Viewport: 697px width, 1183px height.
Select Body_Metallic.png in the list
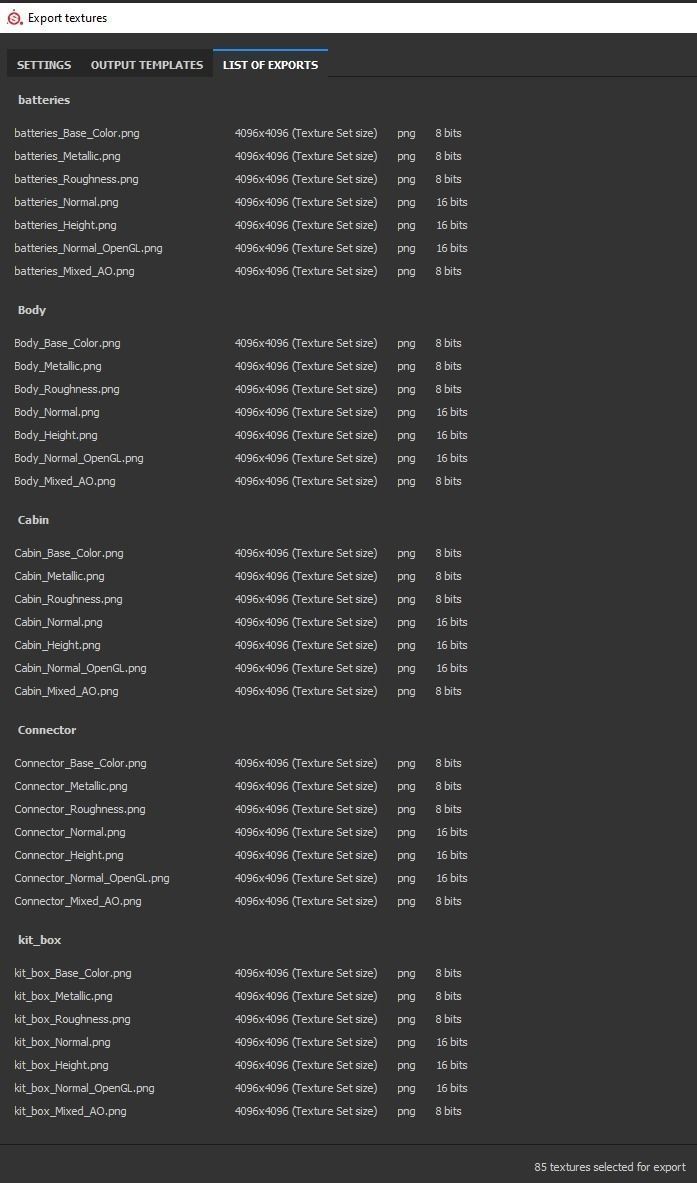click(58, 366)
